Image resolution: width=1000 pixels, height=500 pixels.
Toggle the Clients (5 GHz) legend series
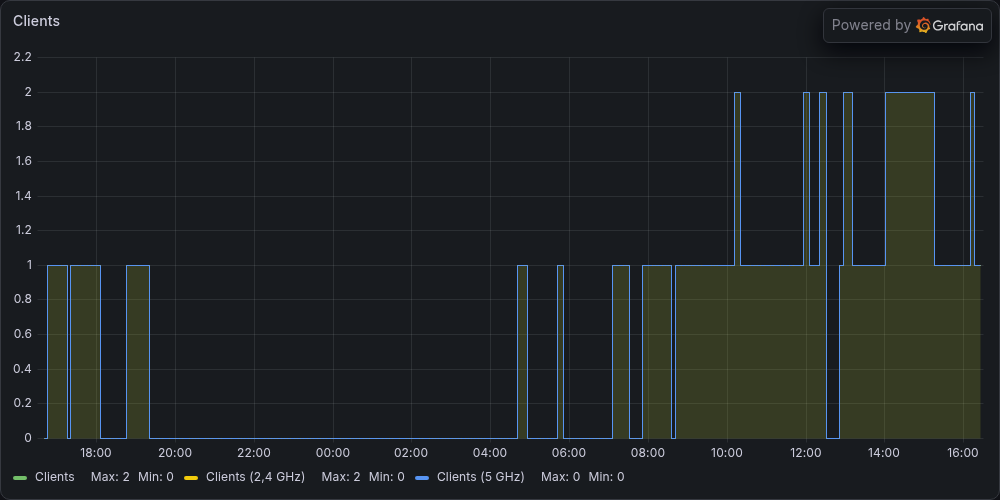(480, 477)
